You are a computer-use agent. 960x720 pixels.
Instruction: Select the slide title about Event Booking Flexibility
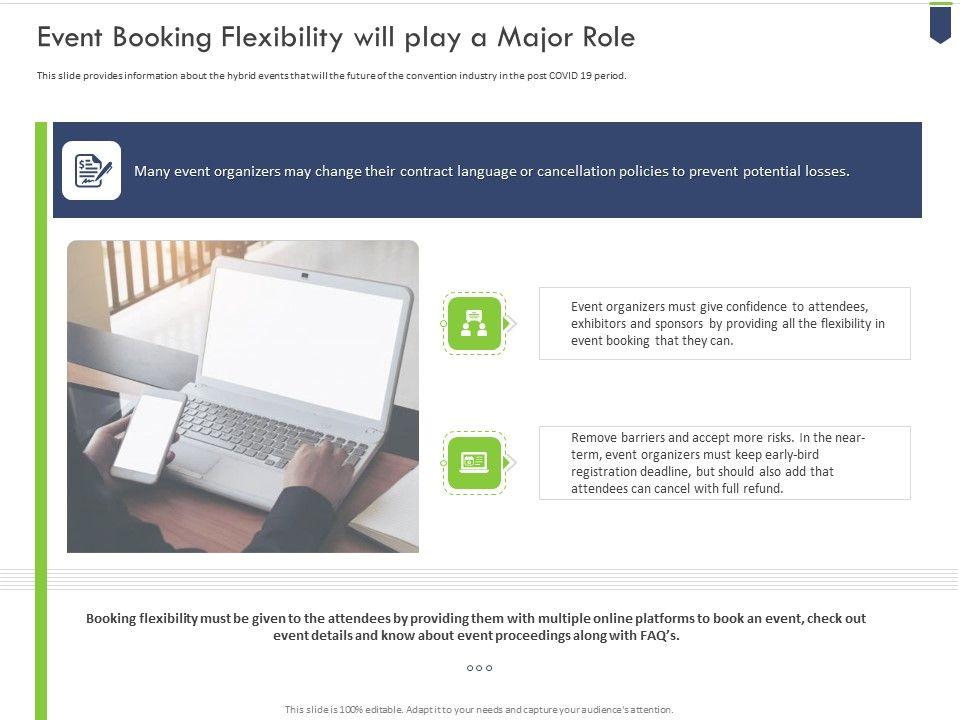point(335,38)
